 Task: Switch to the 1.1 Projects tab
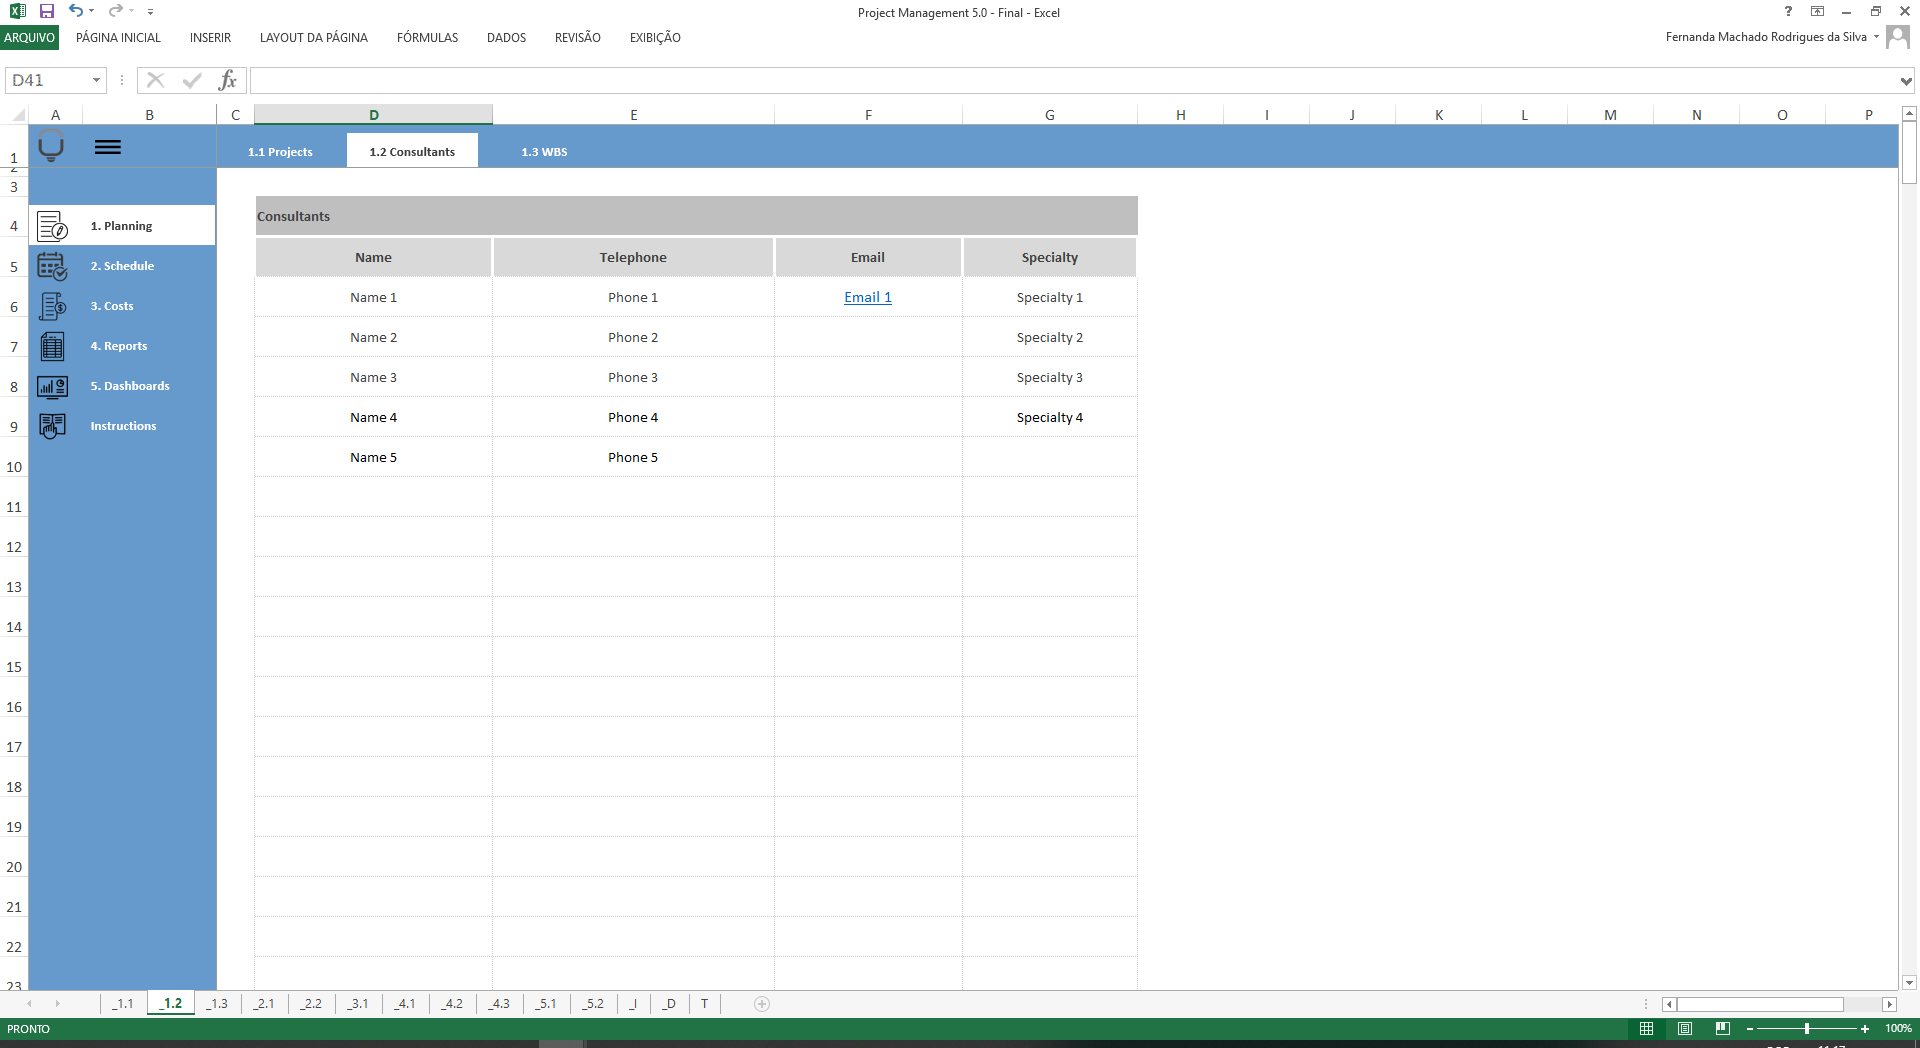pos(281,151)
